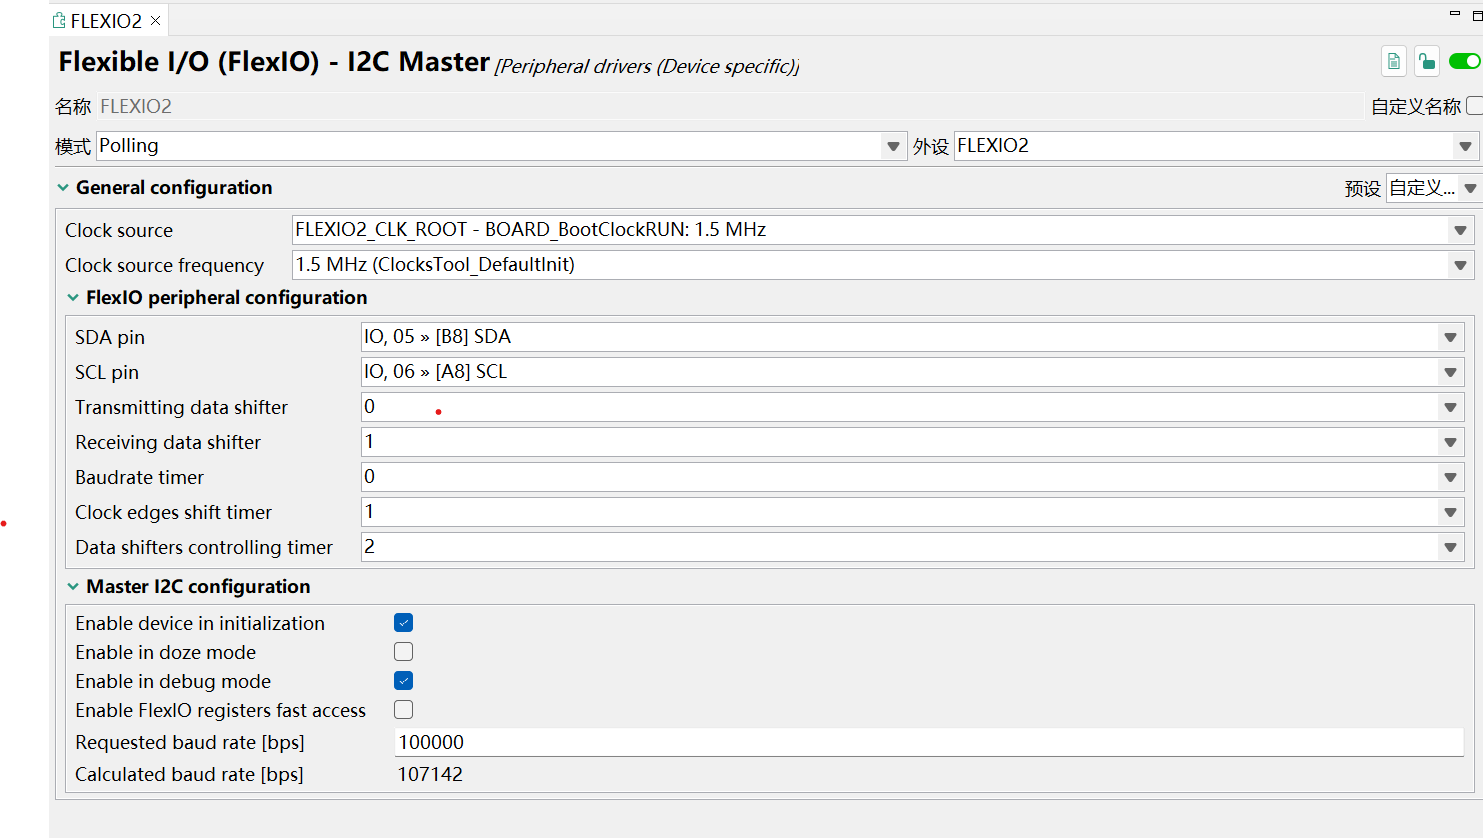1483x838 pixels.
Task: Open the SDA pin dropdown
Action: click(1450, 337)
